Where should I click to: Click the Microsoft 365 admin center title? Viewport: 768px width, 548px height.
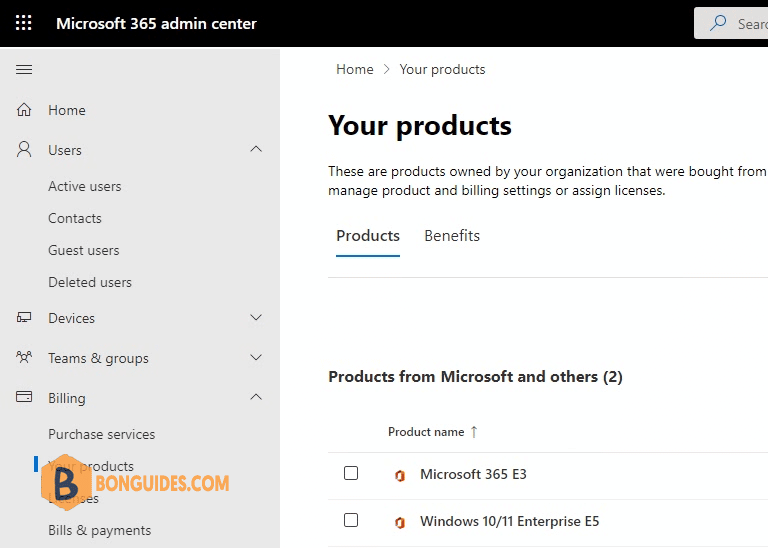click(x=156, y=24)
